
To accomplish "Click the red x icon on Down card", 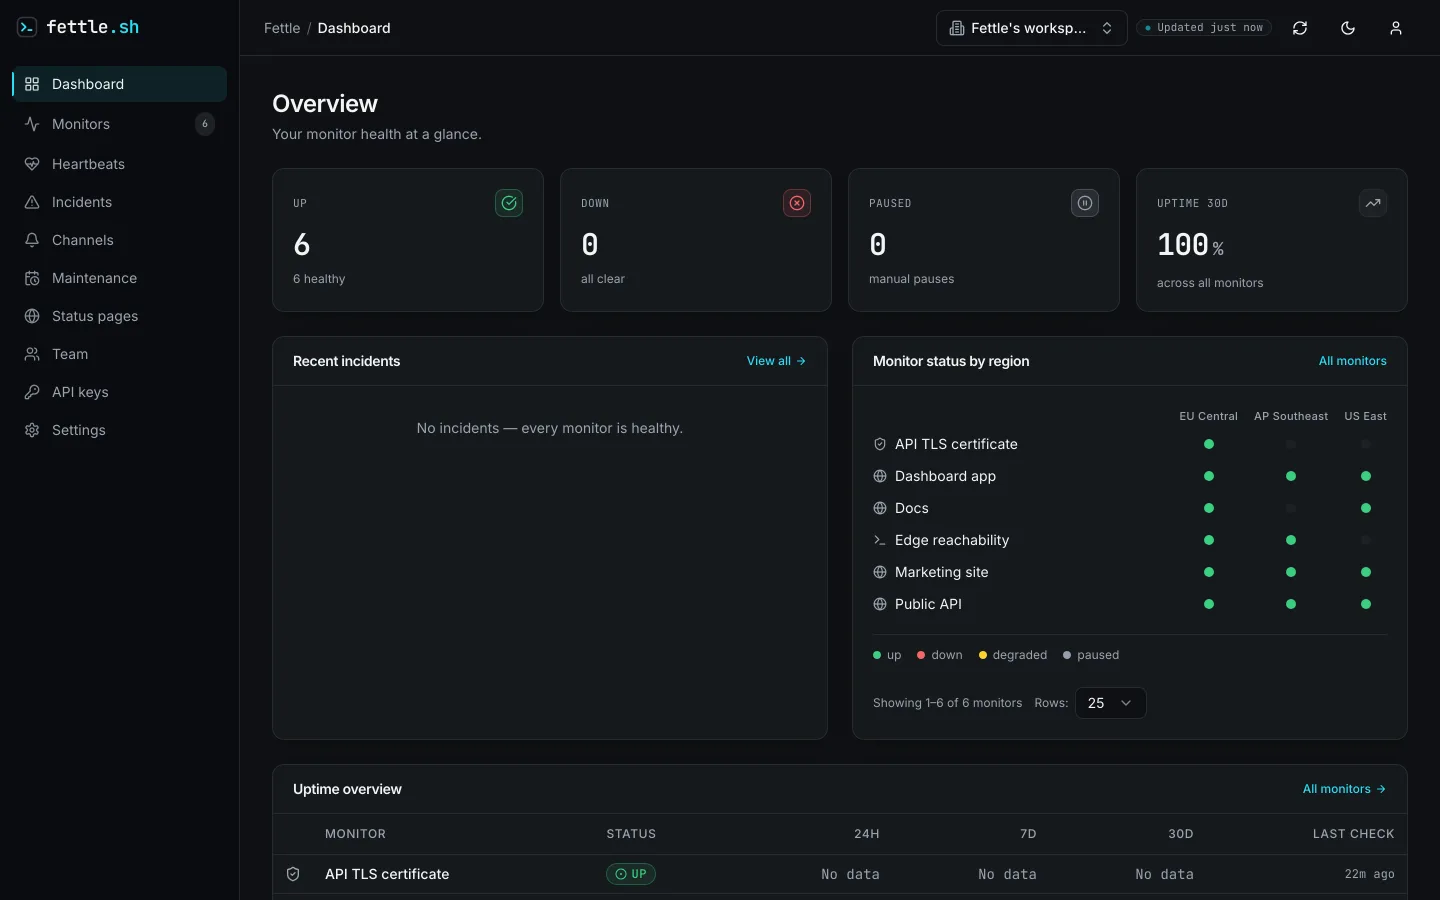I will [x=797, y=203].
